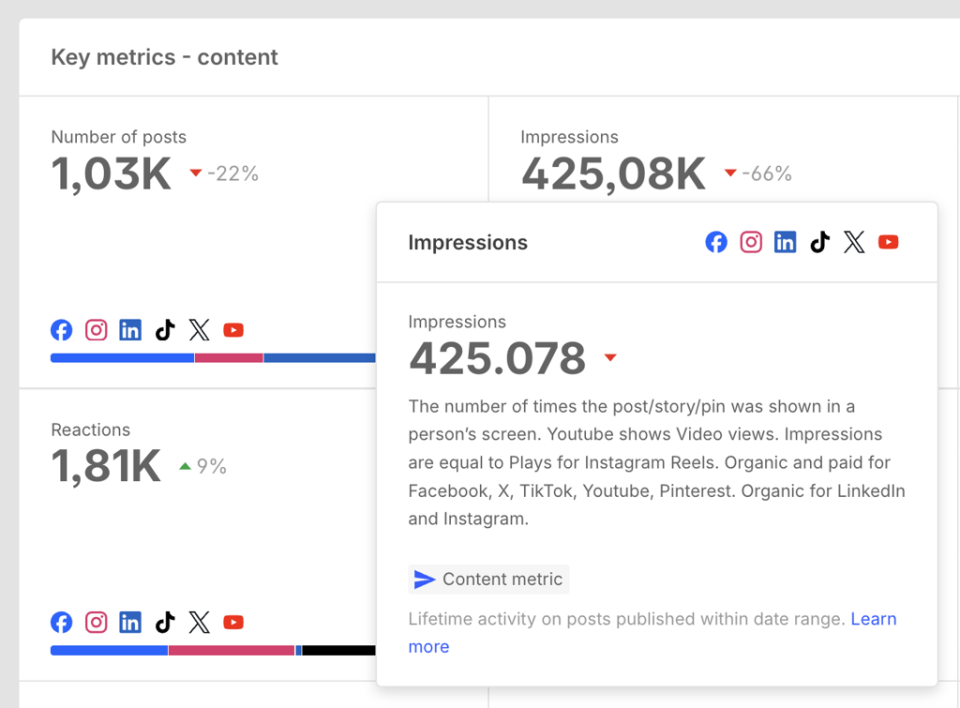Screen dimensions: 960x708
Task: Click the YouTube icon in the Impressions popup header
Action: [888, 242]
